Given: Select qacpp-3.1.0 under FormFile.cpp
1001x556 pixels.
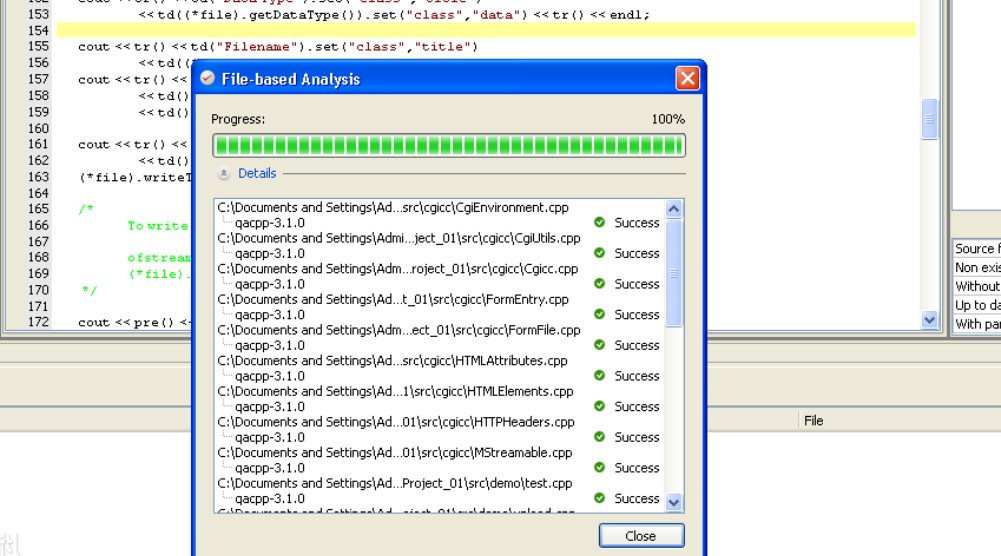Looking at the screenshot, I should (270, 346).
